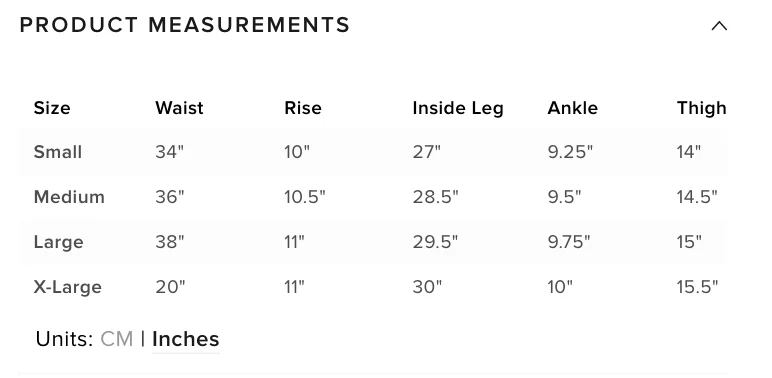
Task: Switch units to CM
Action: coord(117,339)
